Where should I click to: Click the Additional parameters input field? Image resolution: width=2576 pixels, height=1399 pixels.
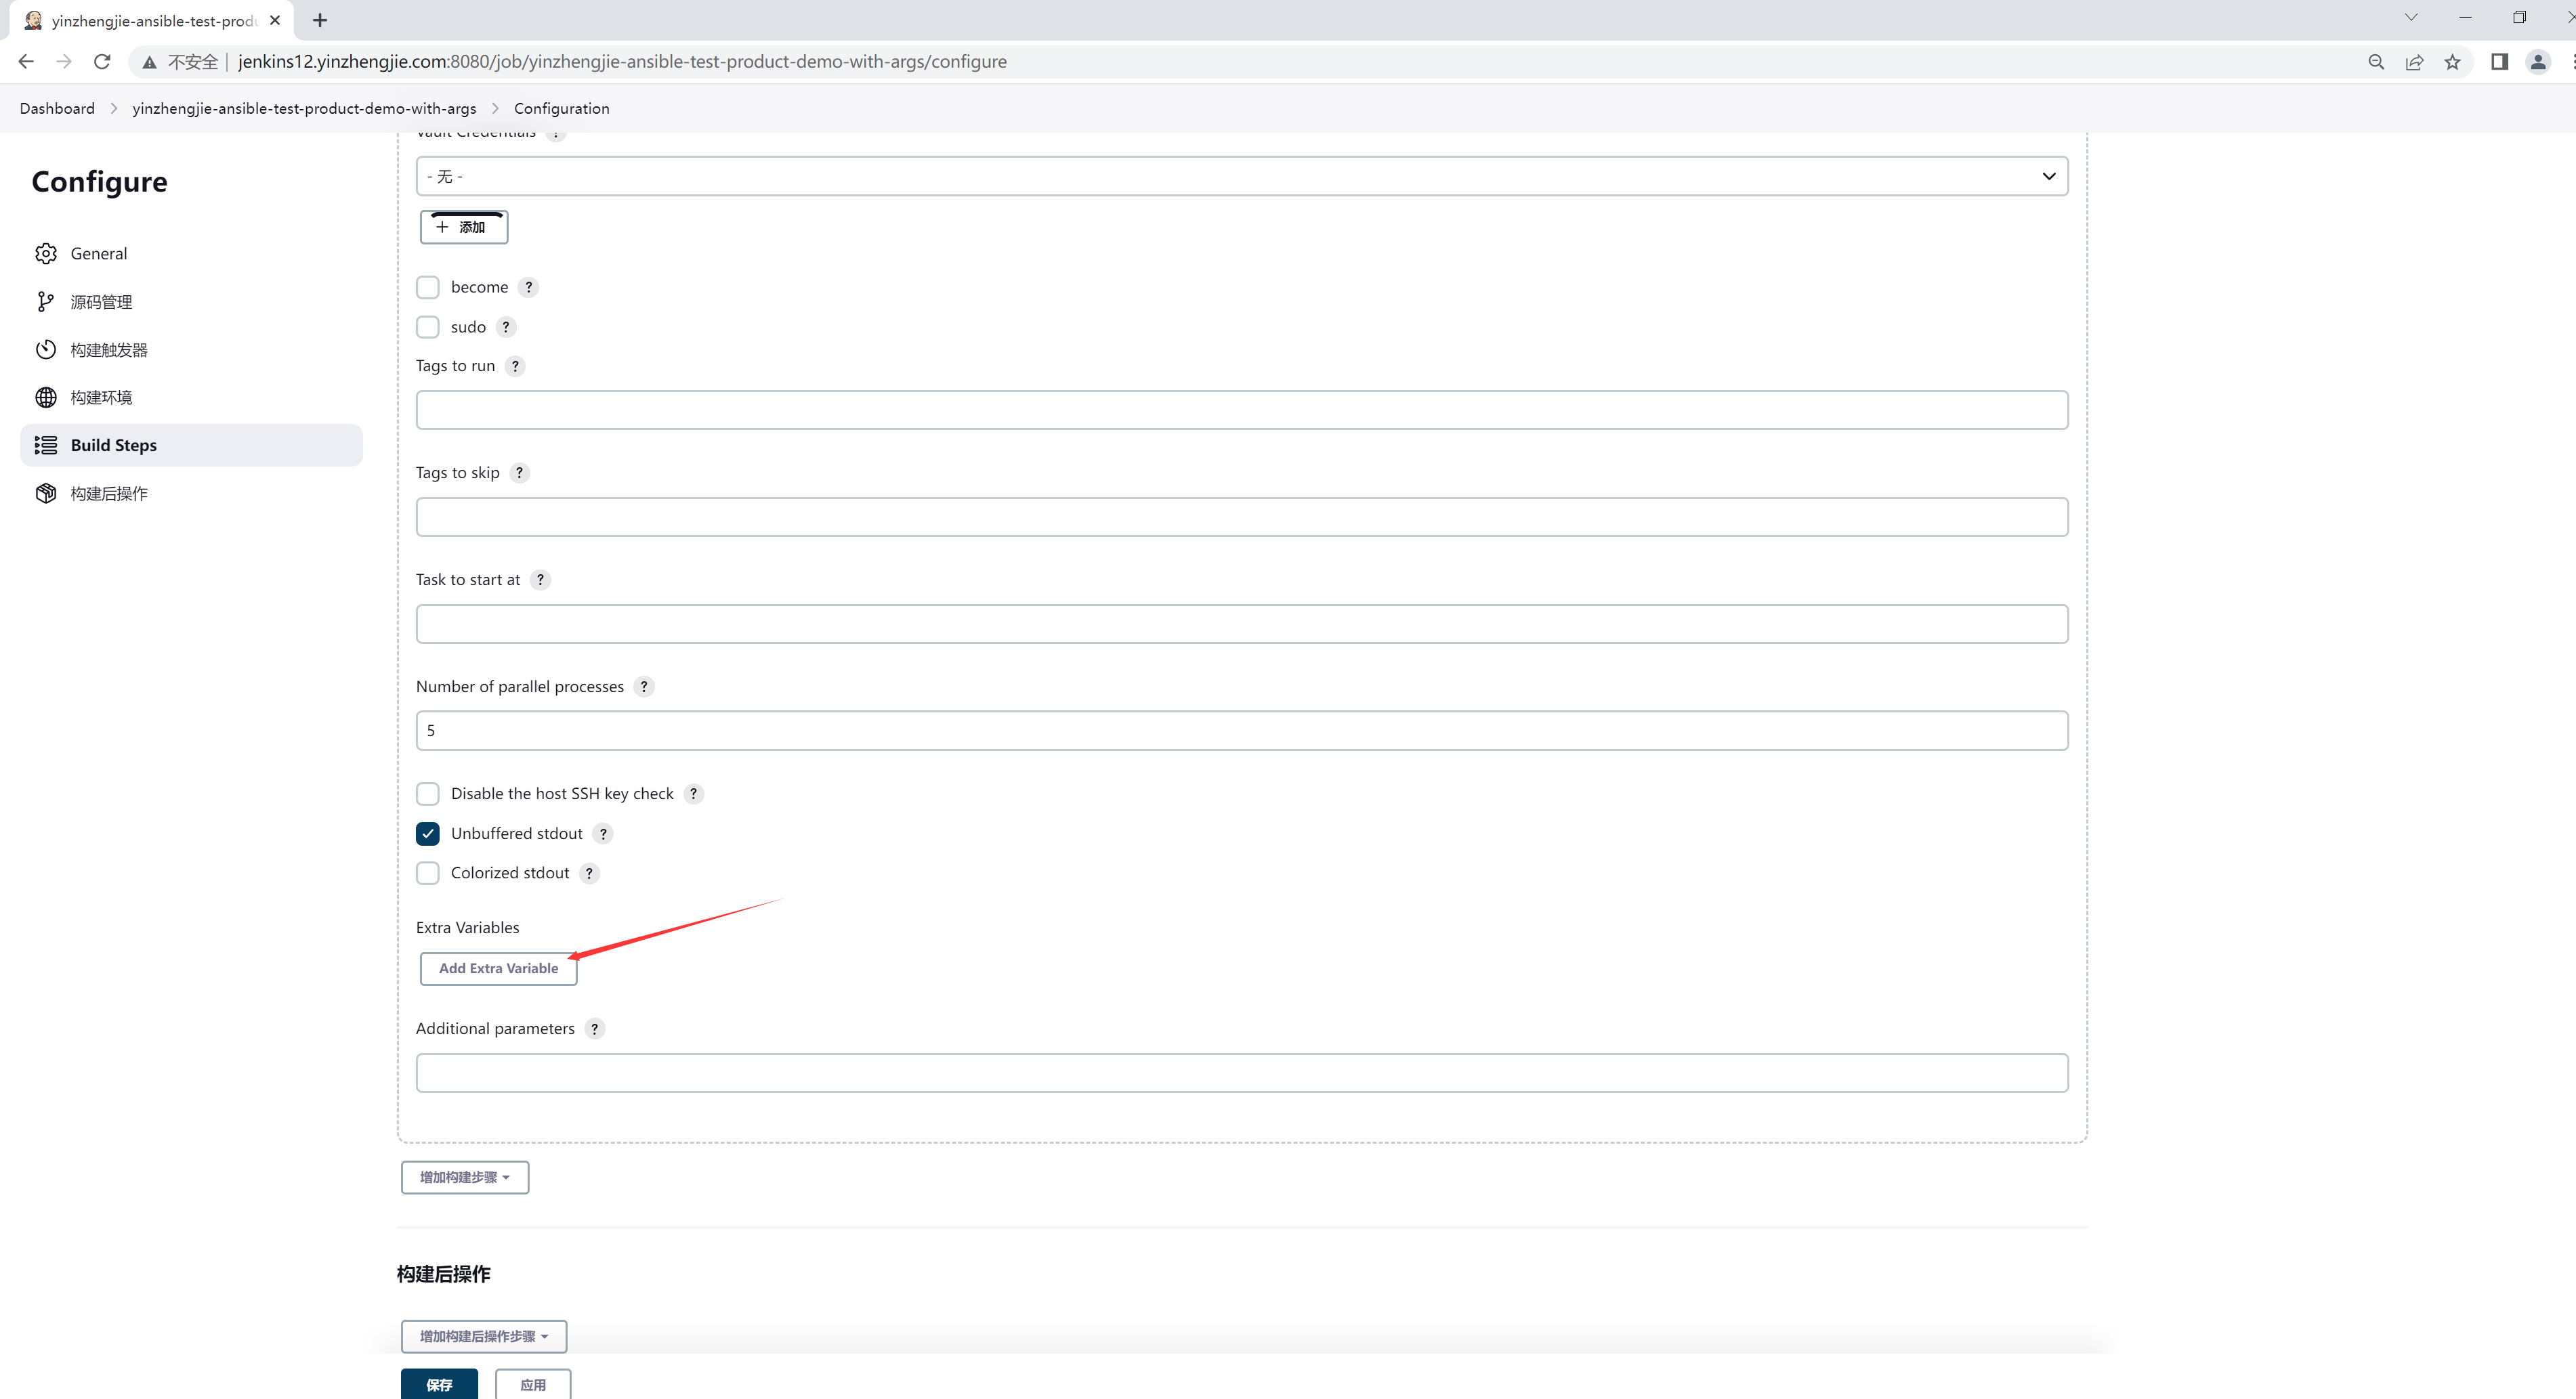pyautogui.click(x=1241, y=1073)
